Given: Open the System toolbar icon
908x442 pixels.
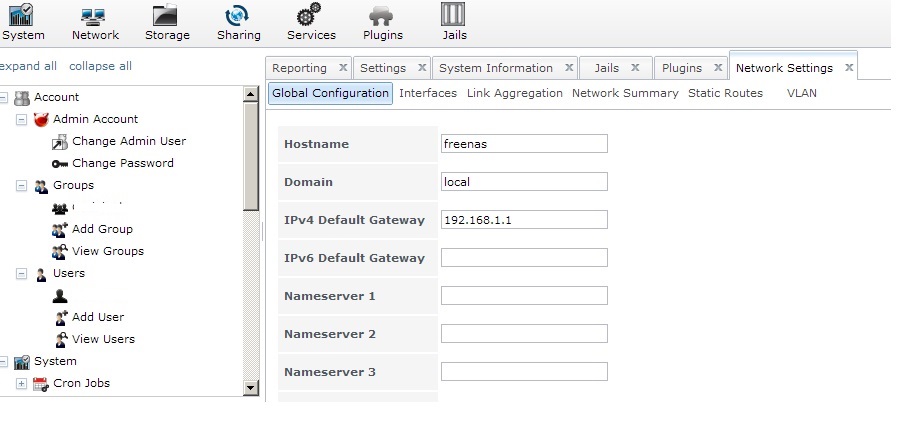Looking at the screenshot, I should coord(21,14).
